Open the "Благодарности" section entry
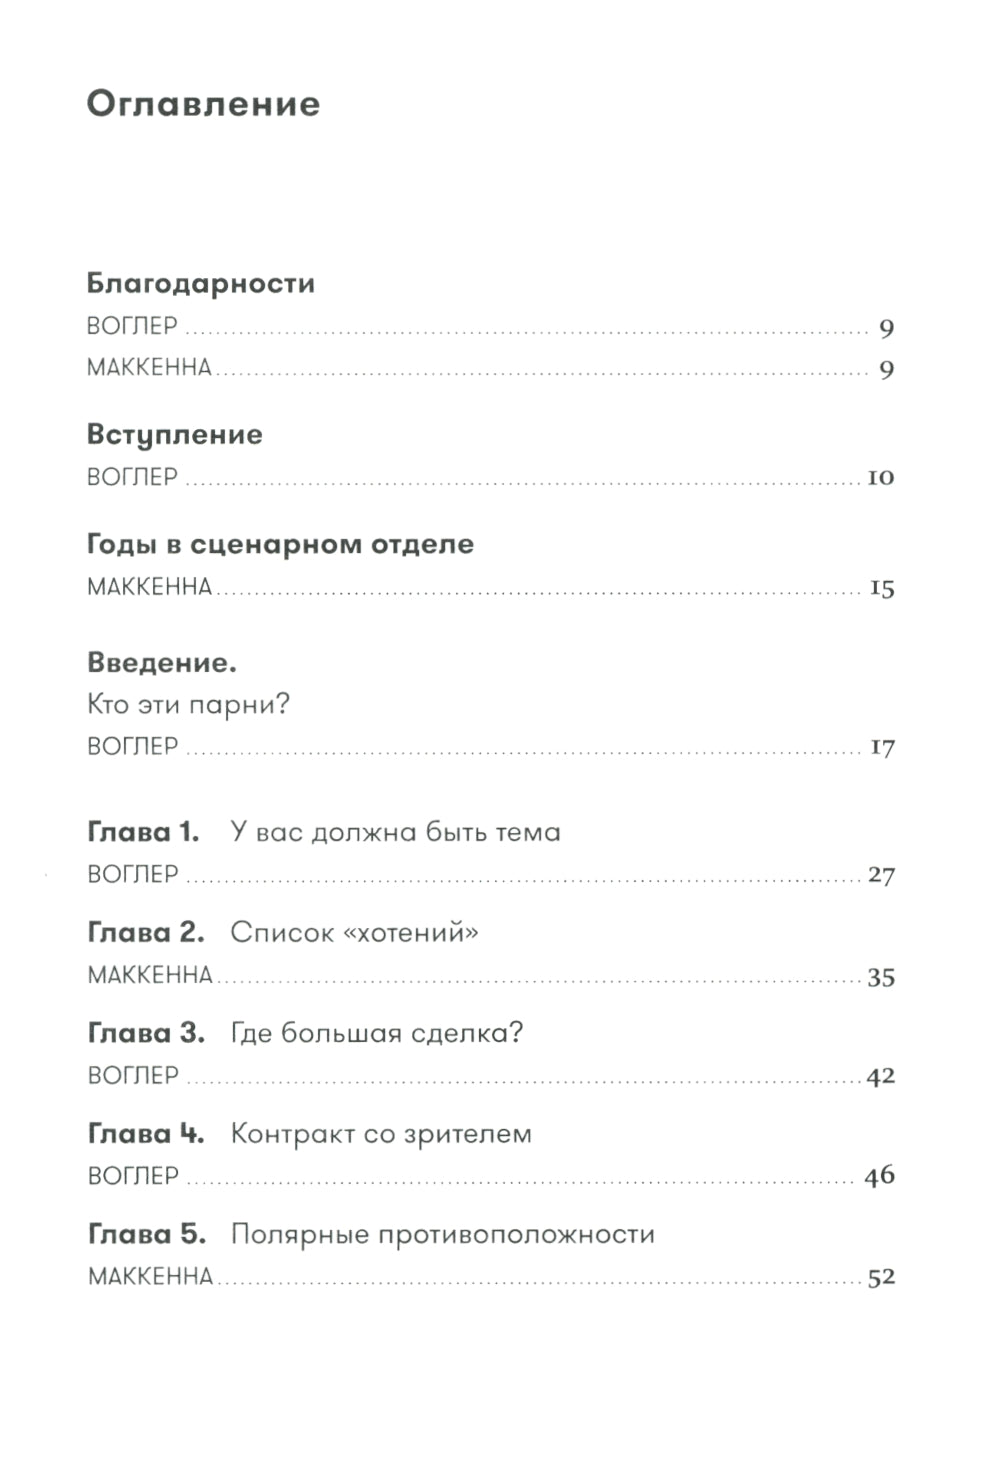Screen dimensions: 1000x1472 [x=201, y=283]
